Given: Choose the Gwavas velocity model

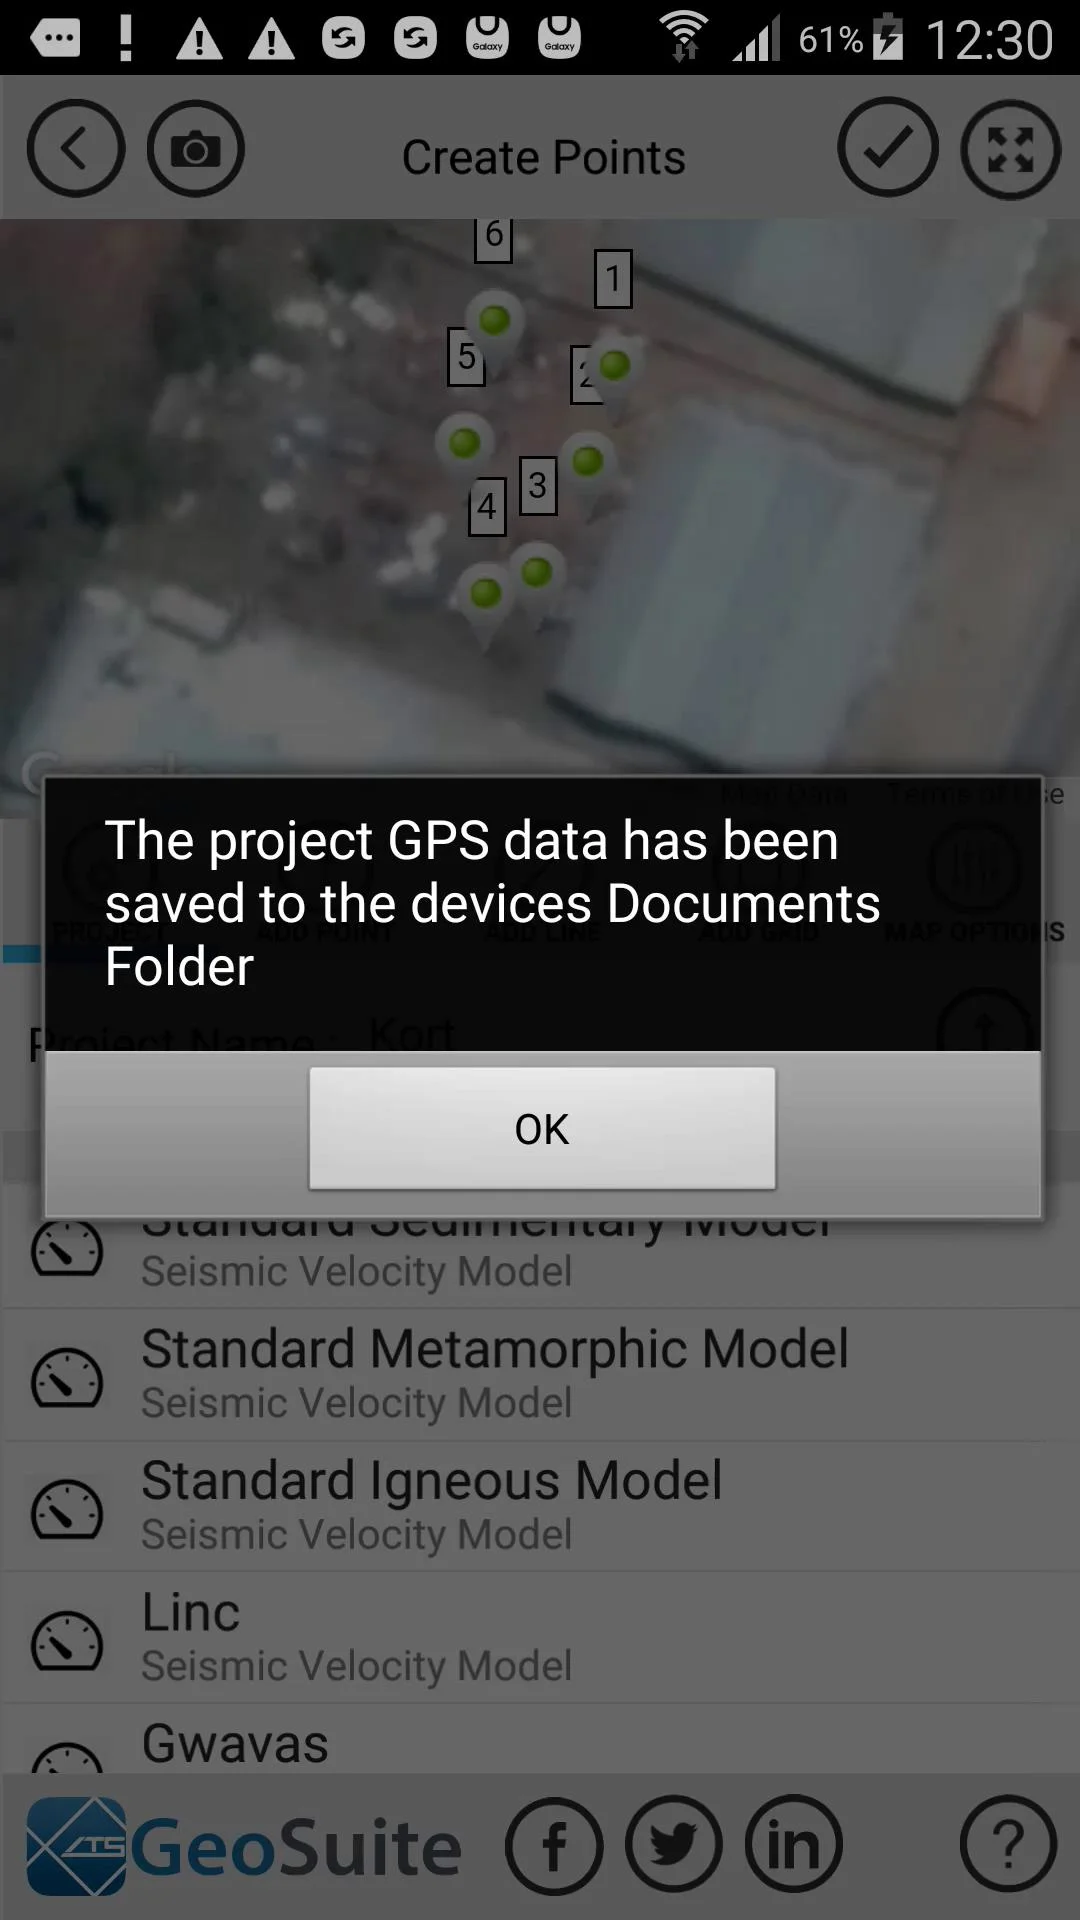Looking at the screenshot, I should pyautogui.click(x=540, y=1740).
